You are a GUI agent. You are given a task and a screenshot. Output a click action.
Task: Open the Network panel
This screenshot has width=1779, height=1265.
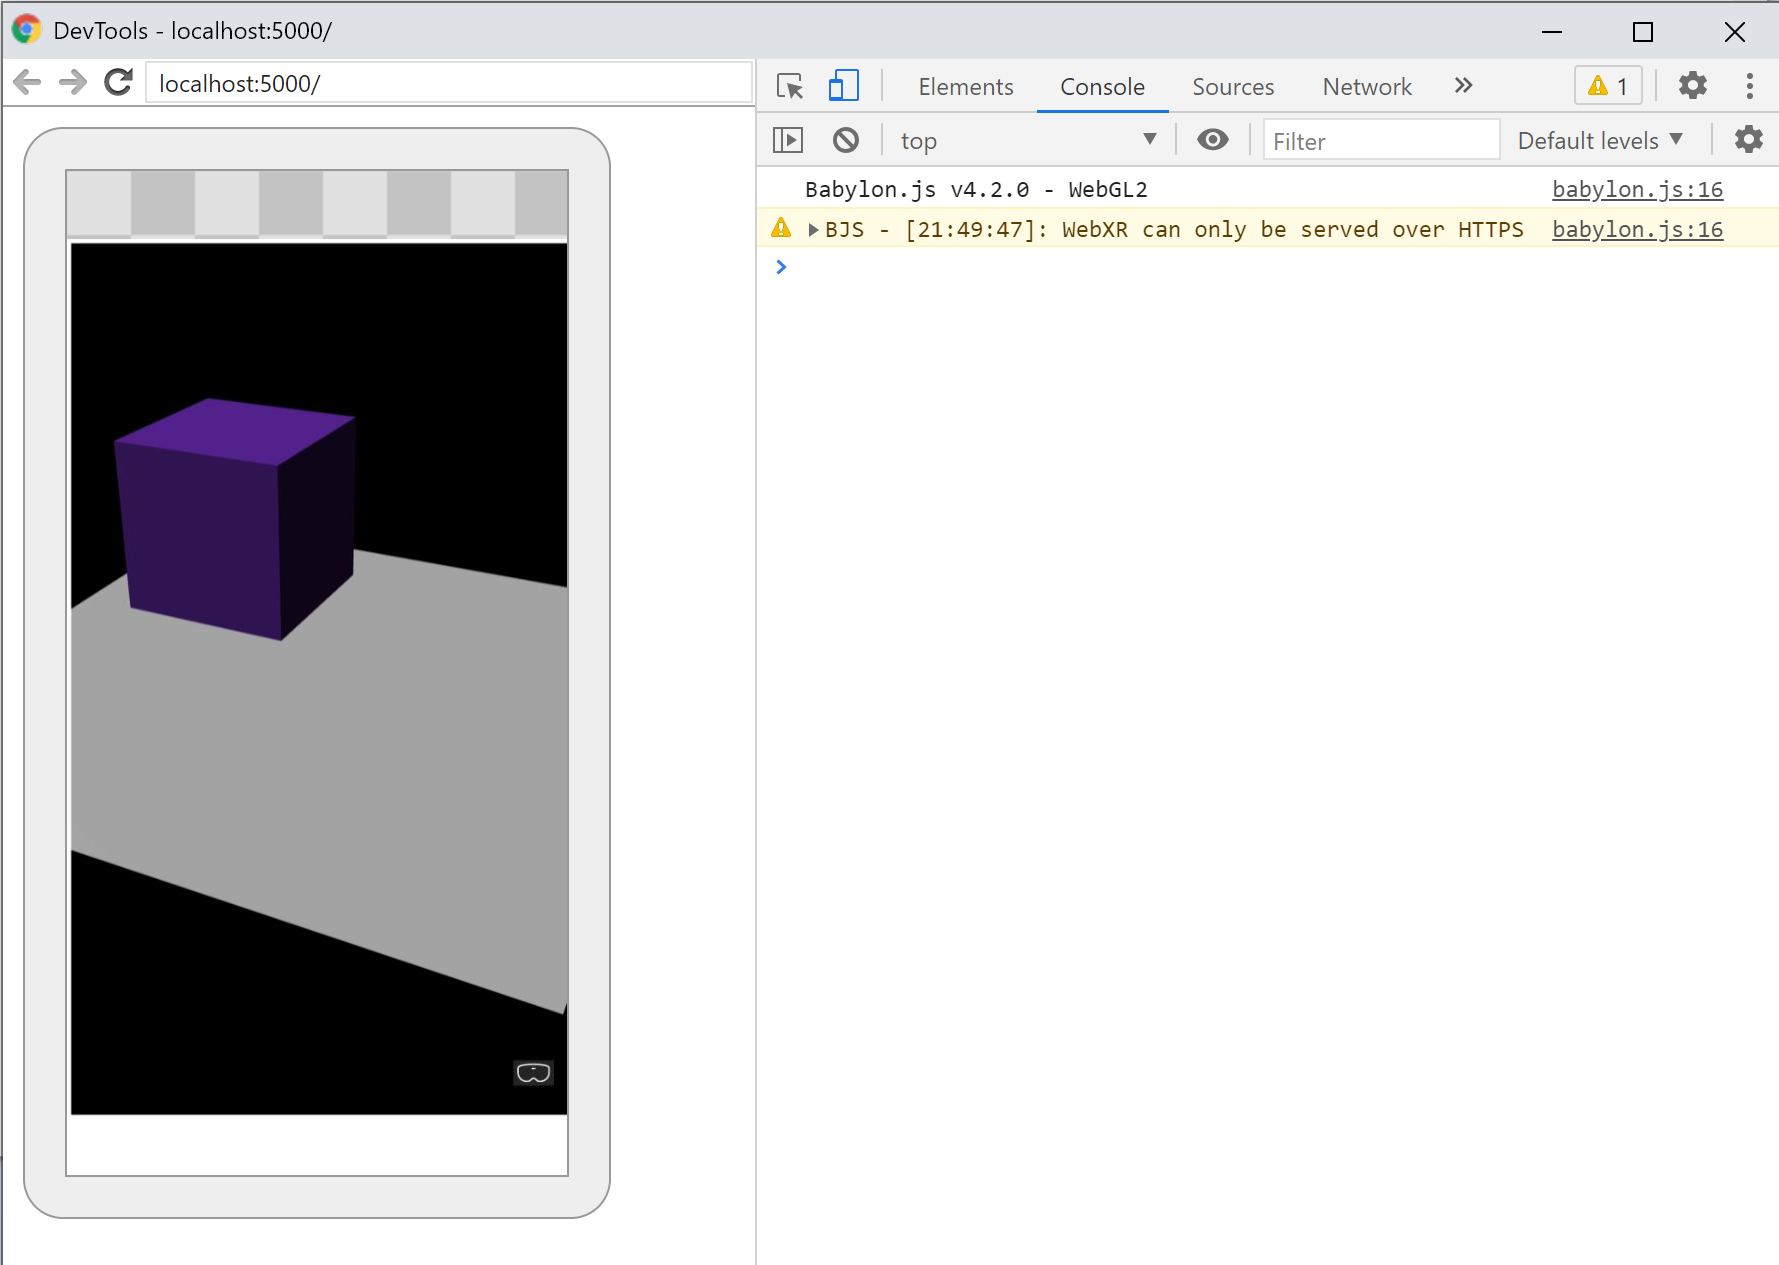[1366, 87]
